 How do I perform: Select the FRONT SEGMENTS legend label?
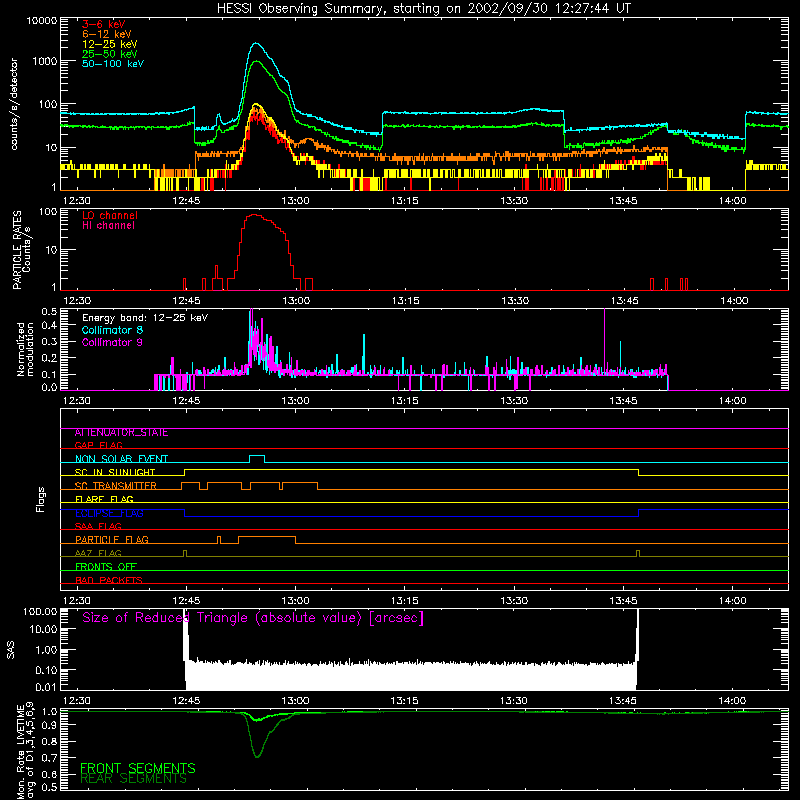pos(138,768)
